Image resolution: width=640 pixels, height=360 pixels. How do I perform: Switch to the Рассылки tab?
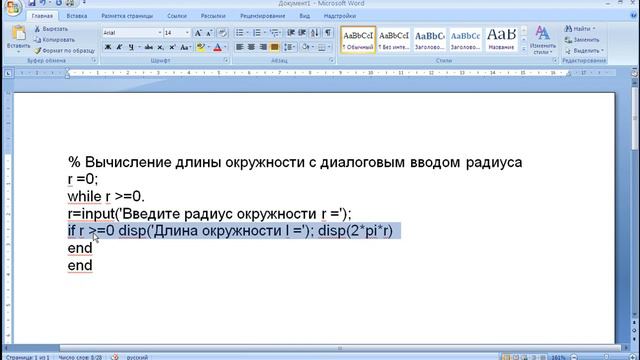[213, 16]
